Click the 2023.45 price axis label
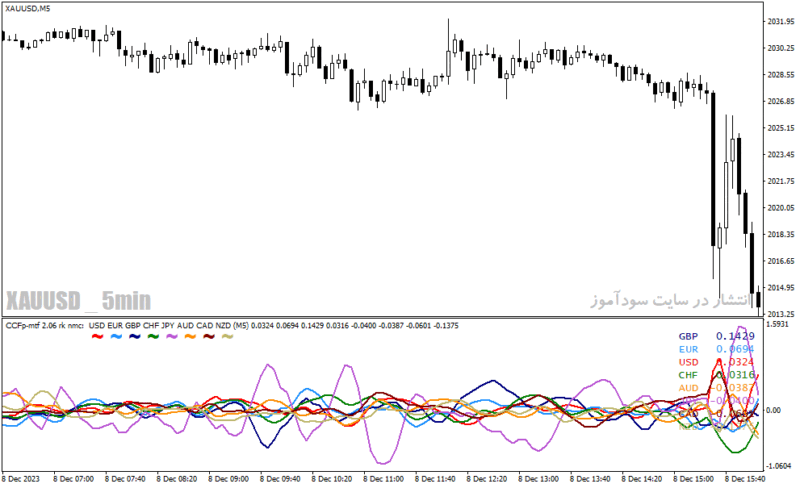Image resolution: width=800 pixels, height=488 pixels. coord(781,154)
